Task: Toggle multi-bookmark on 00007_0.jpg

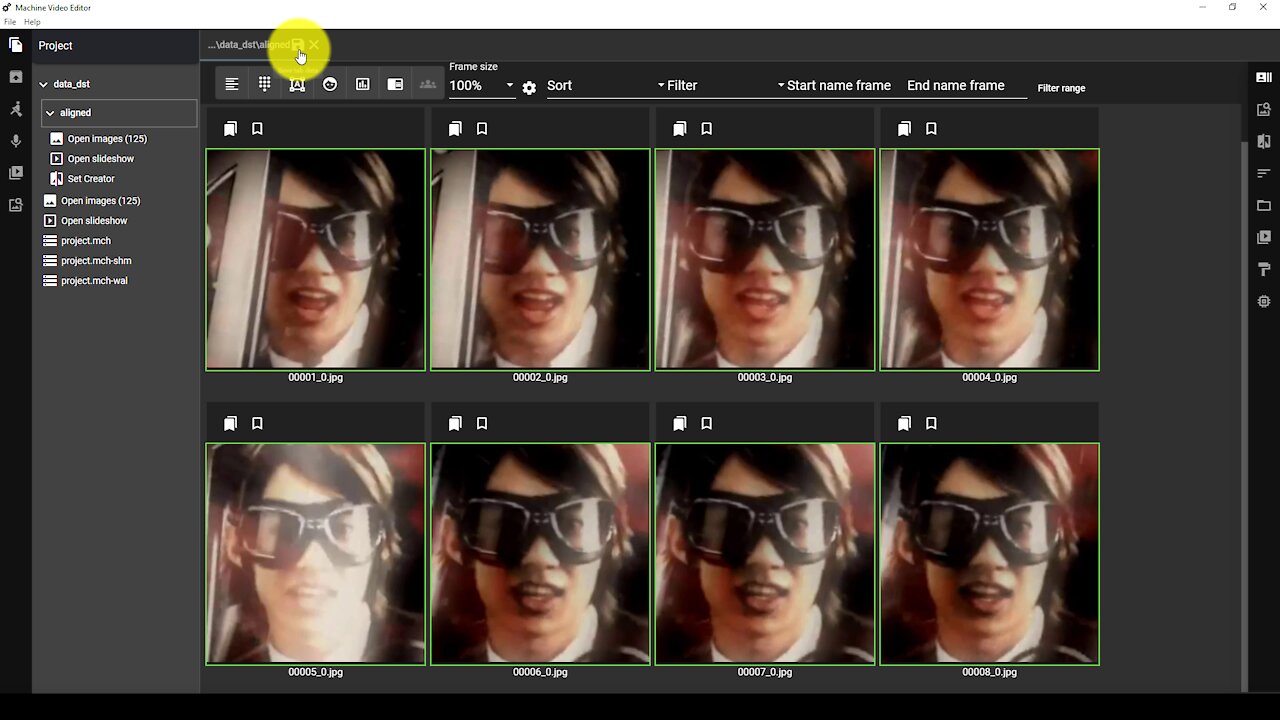Action: point(680,424)
